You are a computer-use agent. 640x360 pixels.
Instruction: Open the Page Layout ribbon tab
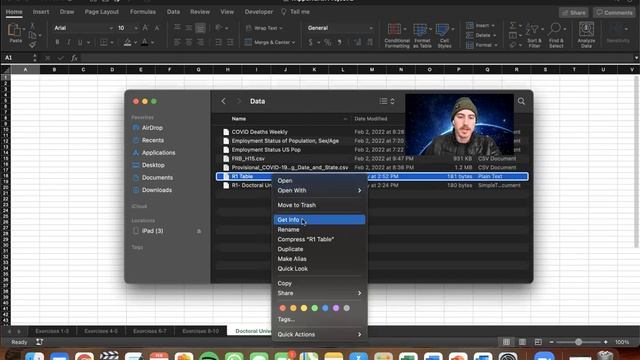click(x=102, y=12)
